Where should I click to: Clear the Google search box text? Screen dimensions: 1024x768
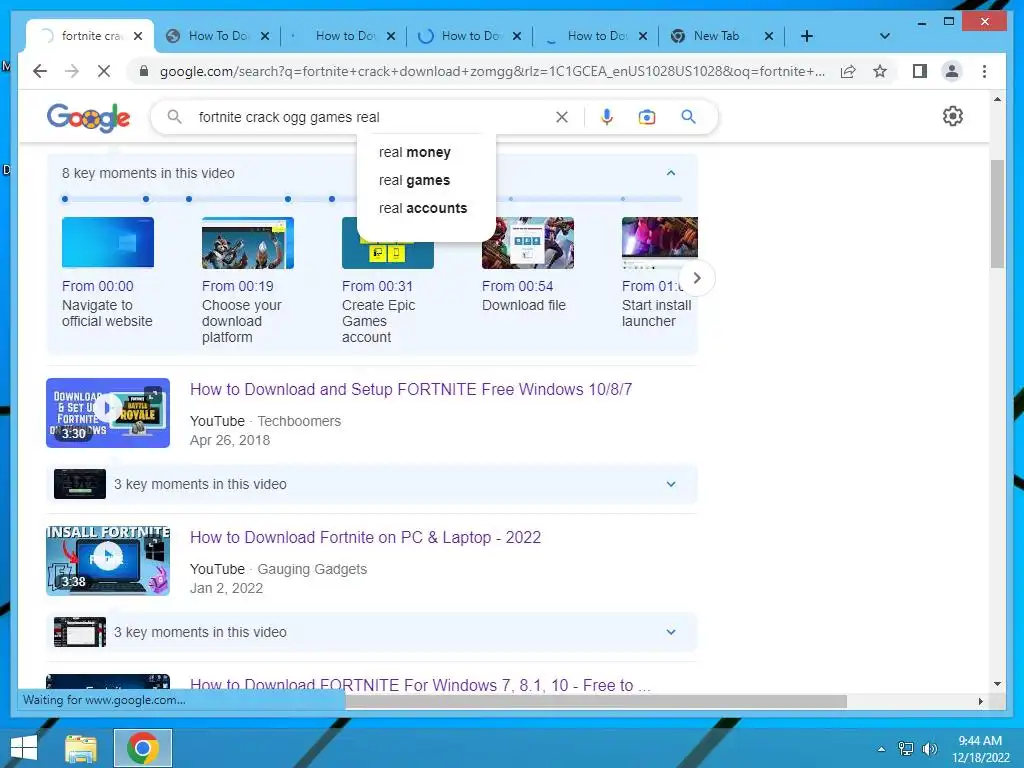[562, 117]
